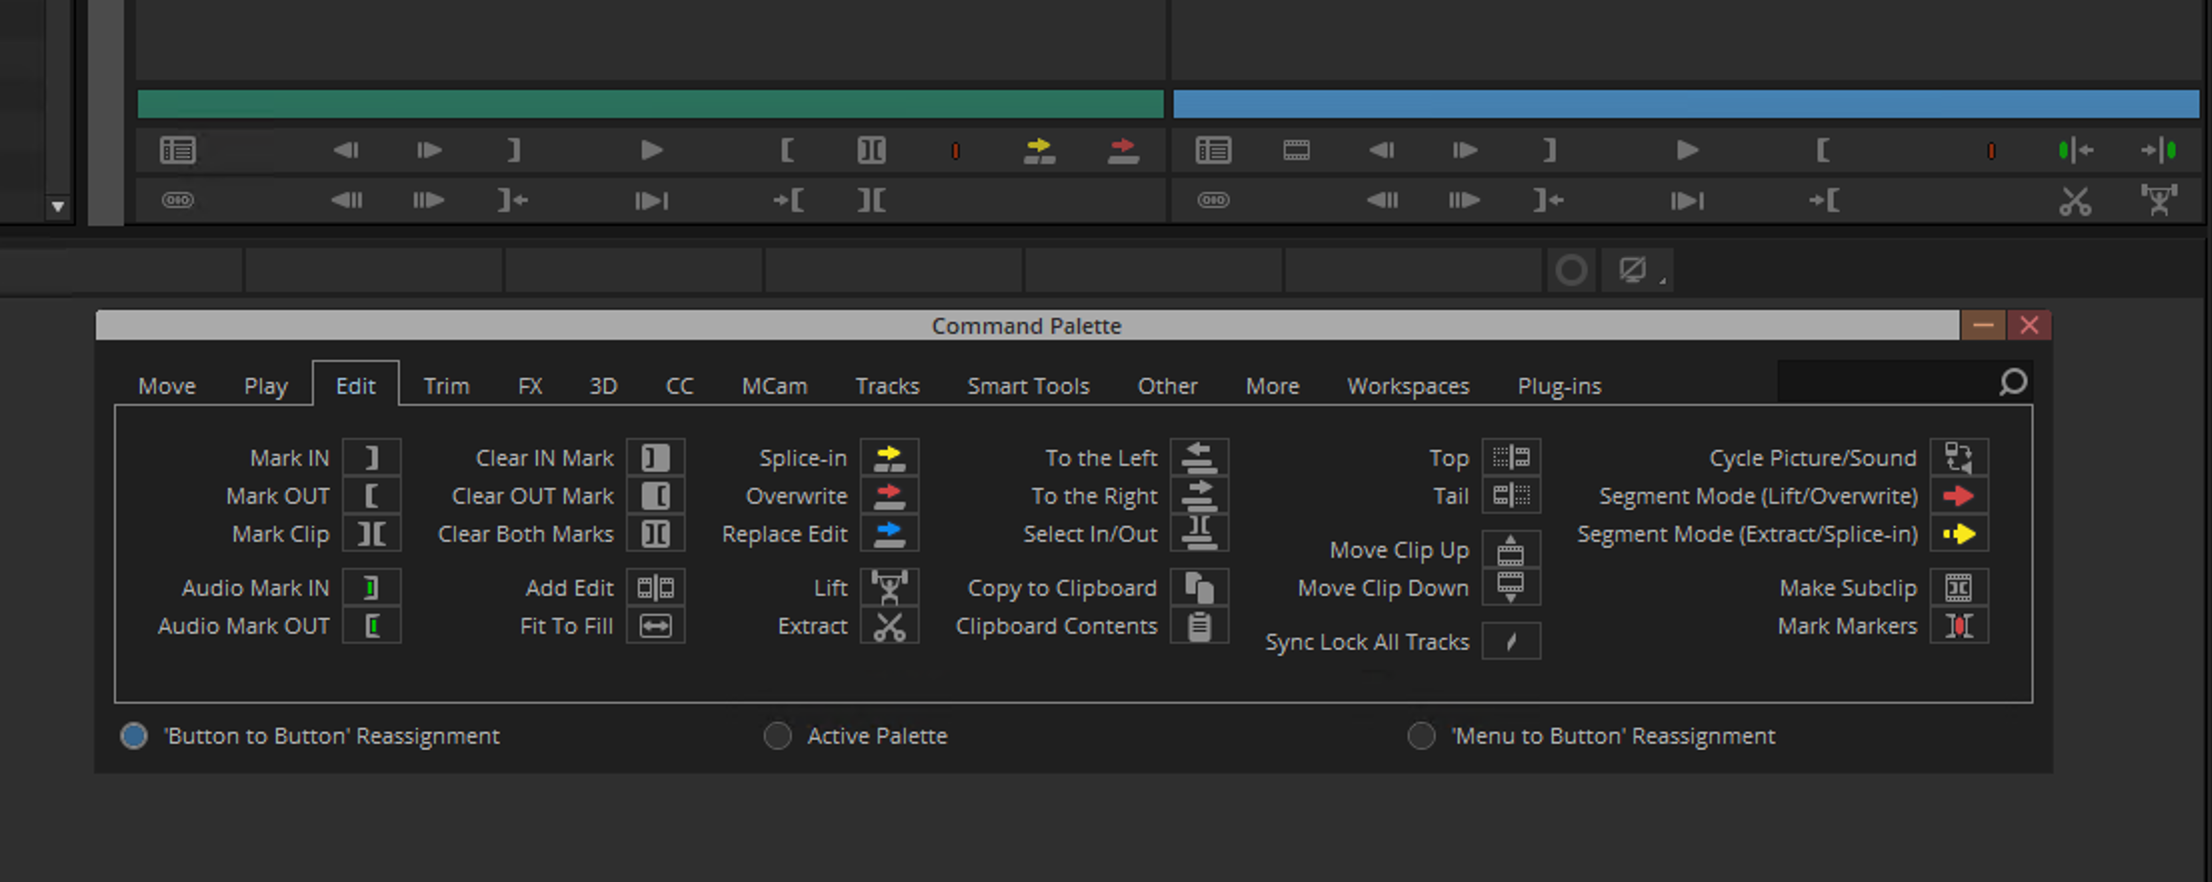Screen dimensions: 2212x882
Task: Click the Copy to Clipboard icon
Action: coord(1199,588)
